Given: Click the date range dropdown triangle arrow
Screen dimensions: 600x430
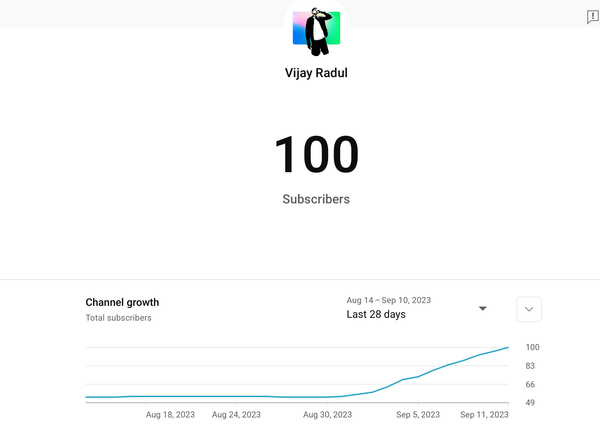Looking at the screenshot, I should 483,308.
